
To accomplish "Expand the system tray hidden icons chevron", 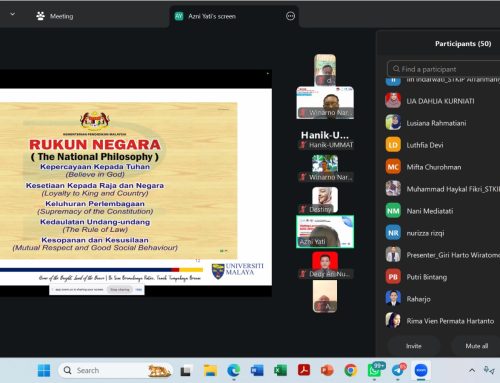I will (472, 370).
